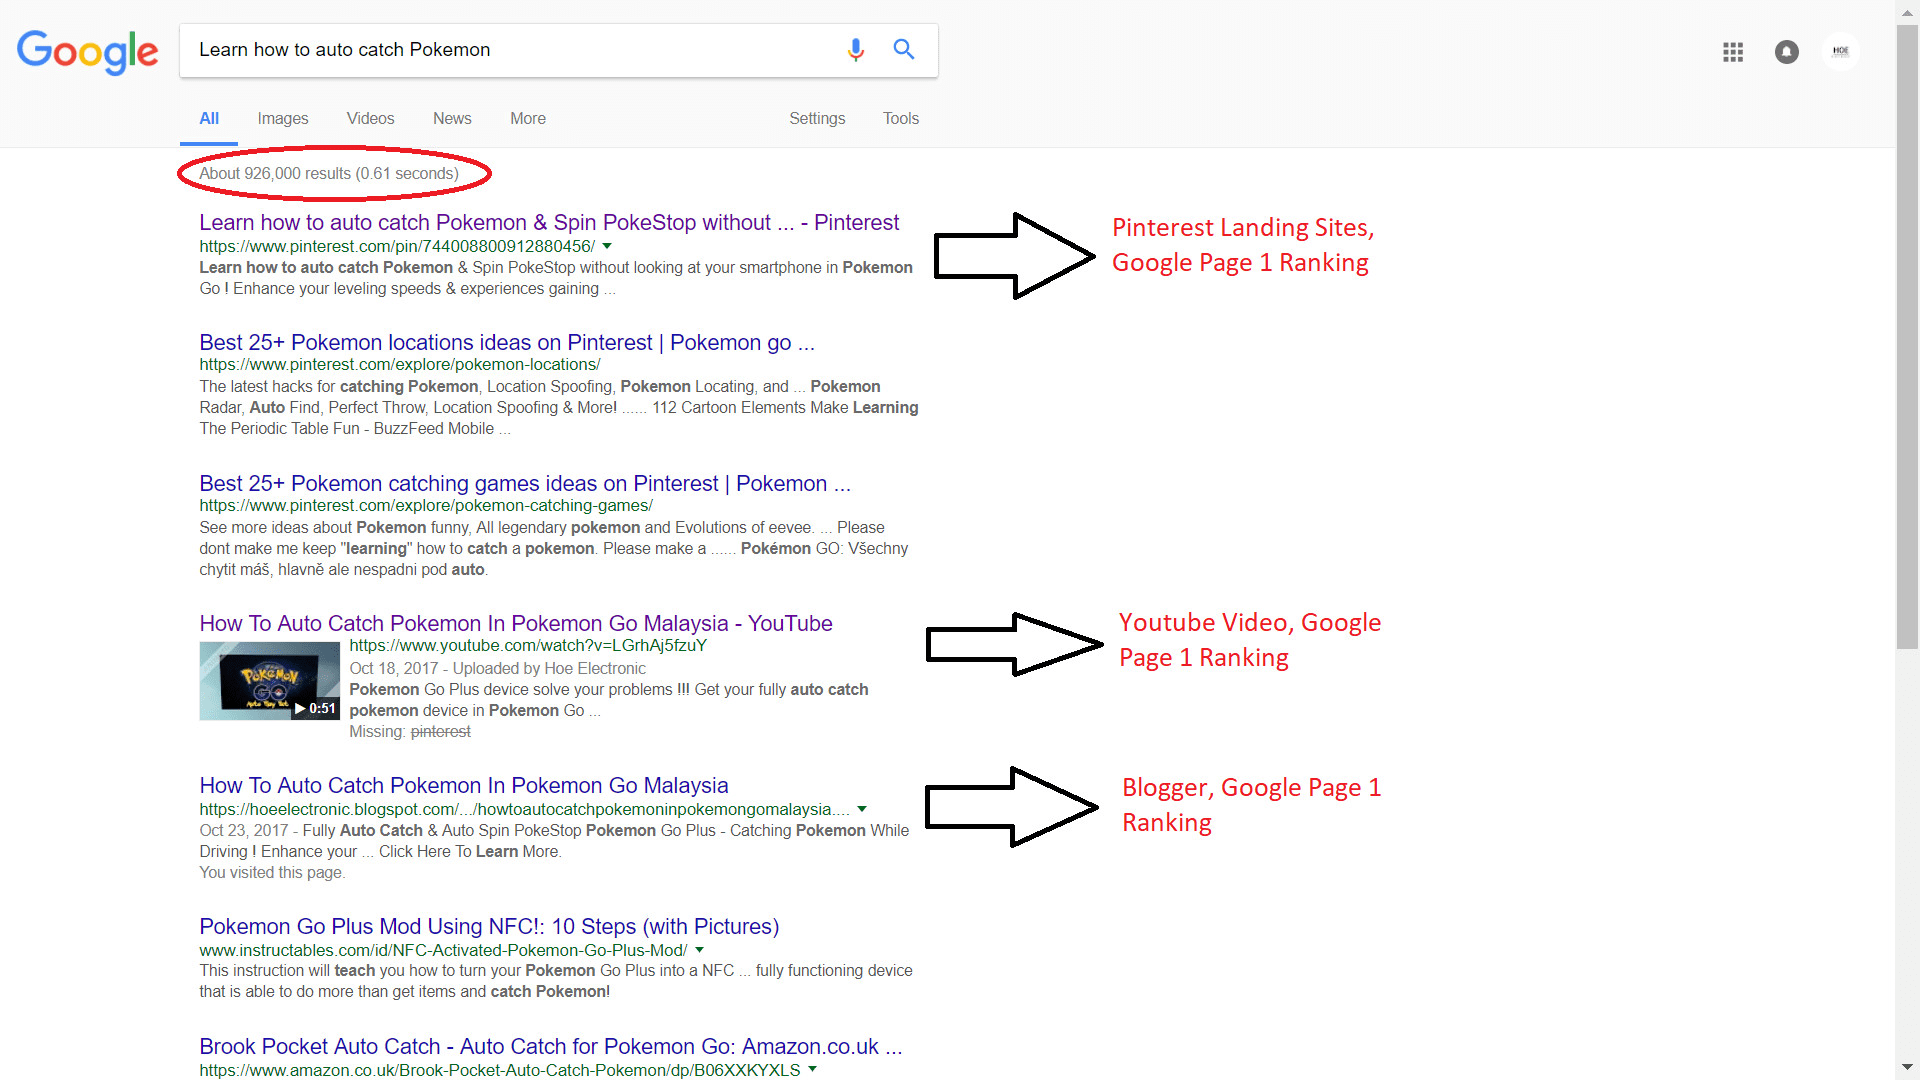Screen dimensions: 1920x1080
Task: Open YouTube auto catch Pokemon video link
Action: 514,622
